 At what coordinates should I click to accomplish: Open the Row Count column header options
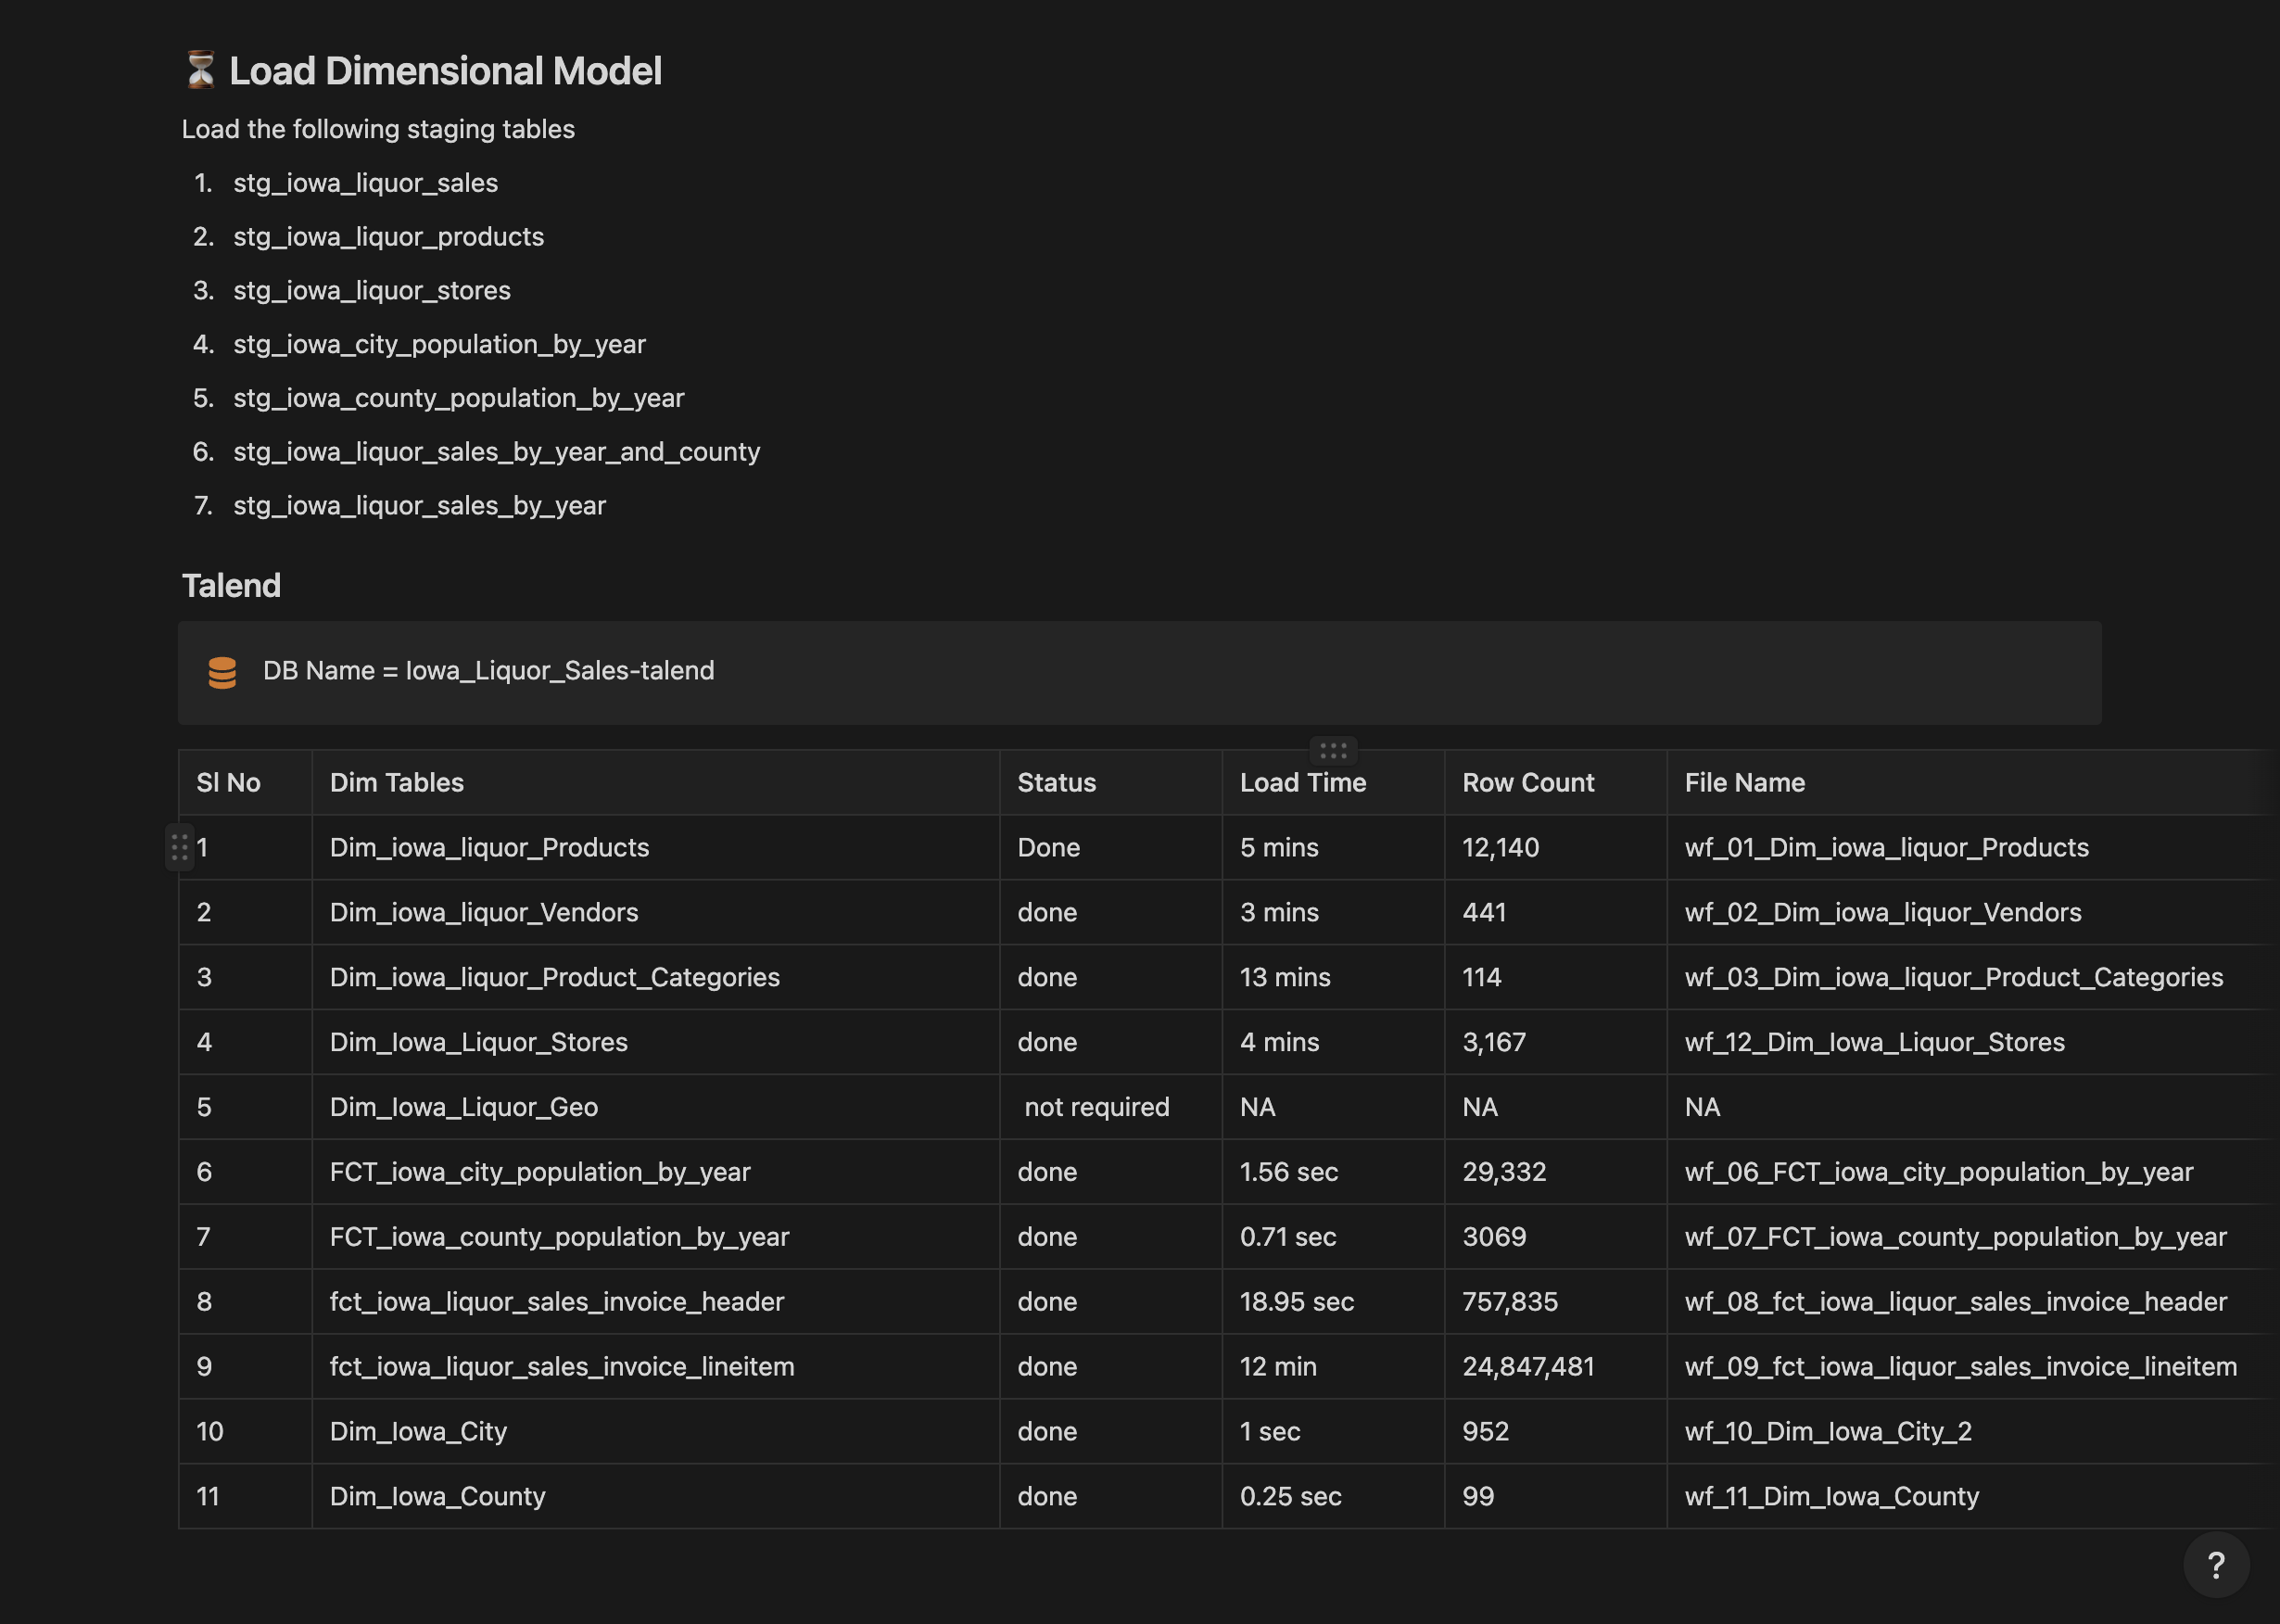(1528, 782)
